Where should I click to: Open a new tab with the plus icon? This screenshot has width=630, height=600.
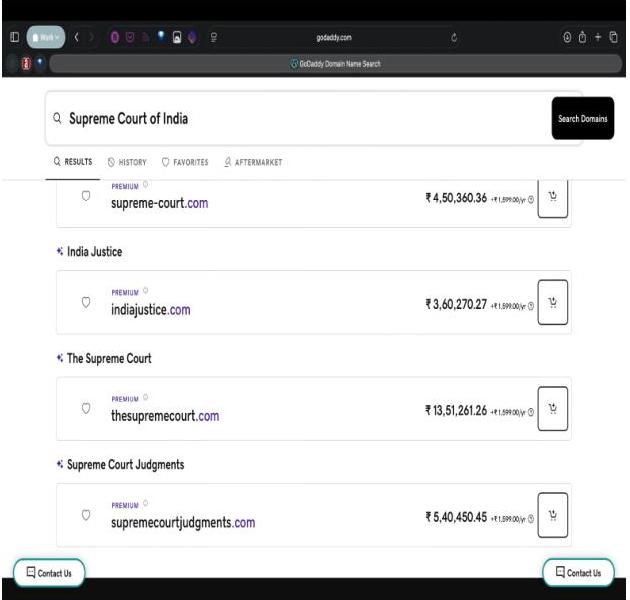(598, 37)
